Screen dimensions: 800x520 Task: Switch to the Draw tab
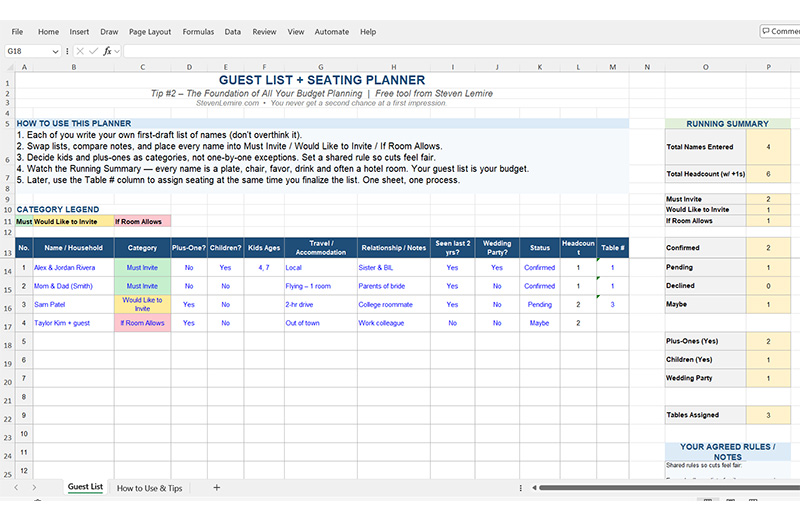tap(109, 32)
